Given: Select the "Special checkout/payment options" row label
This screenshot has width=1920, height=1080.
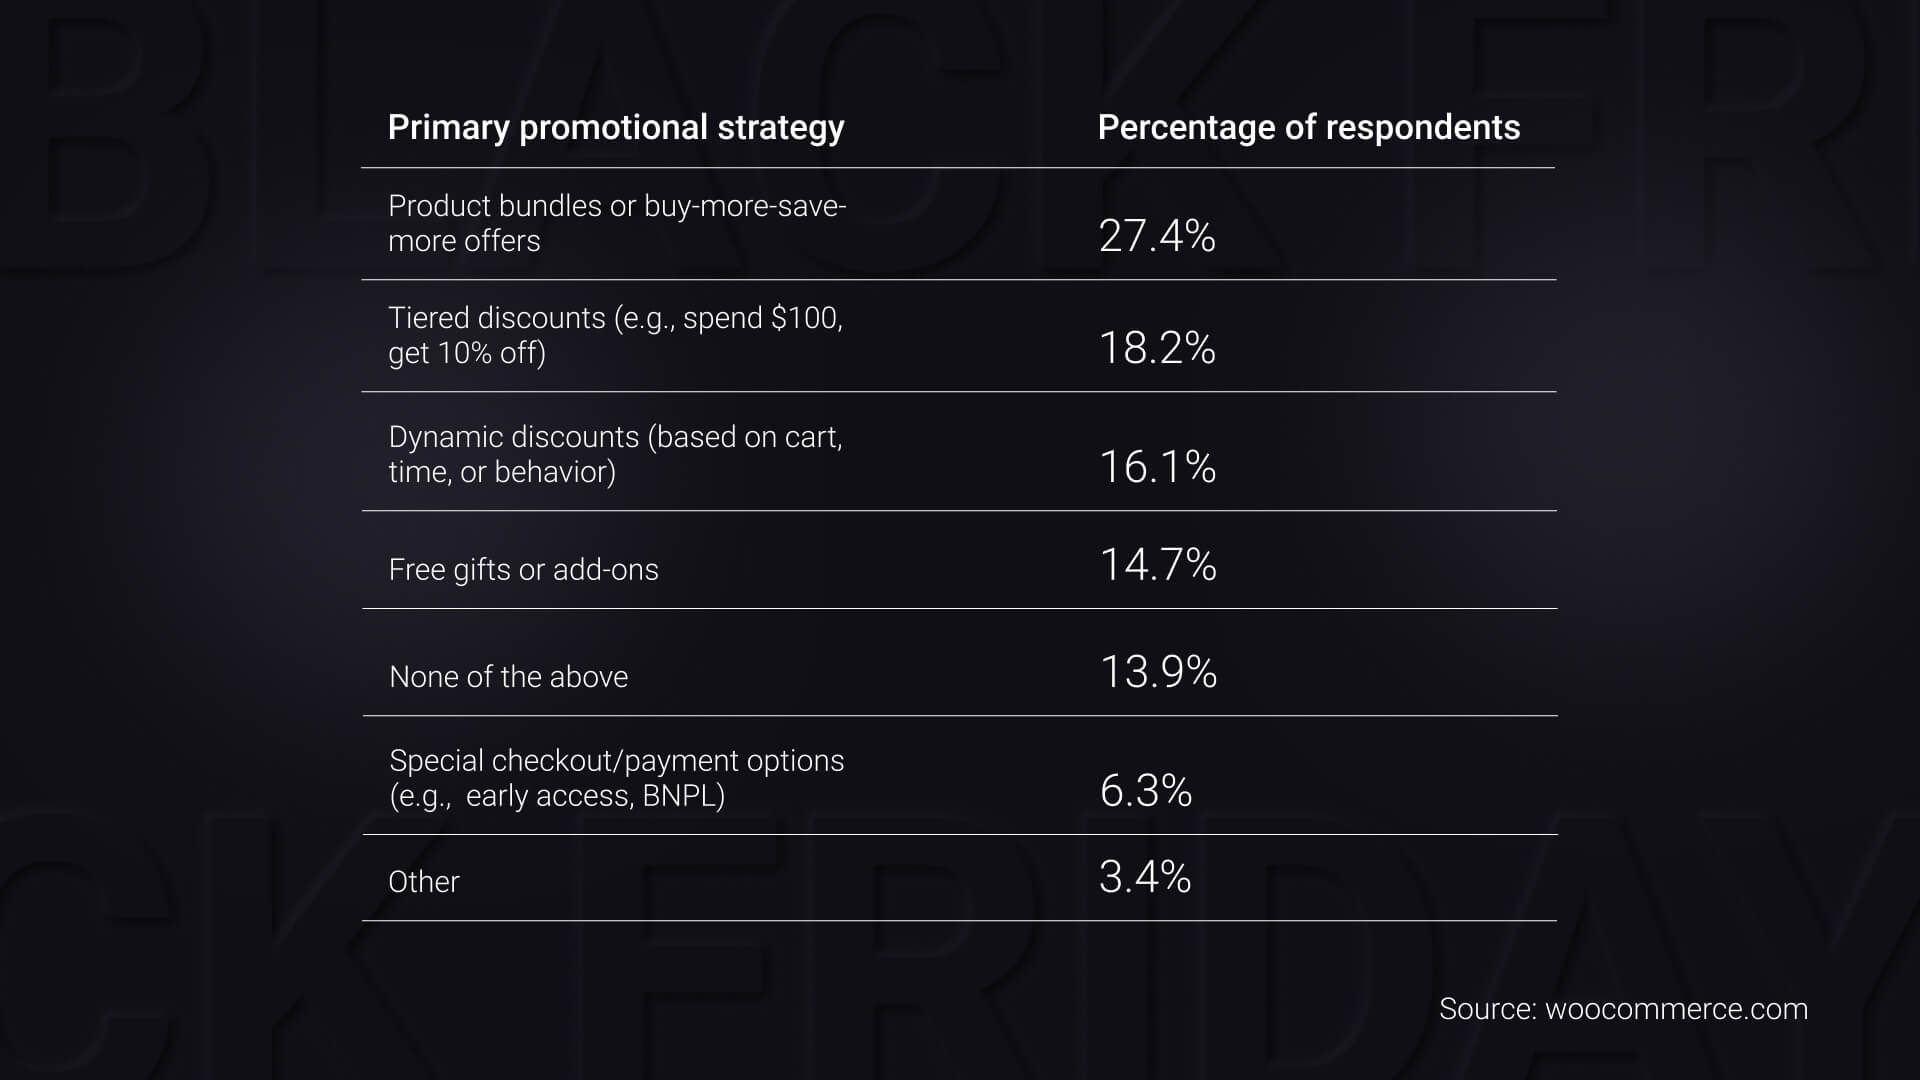Looking at the screenshot, I should coord(616,778).
